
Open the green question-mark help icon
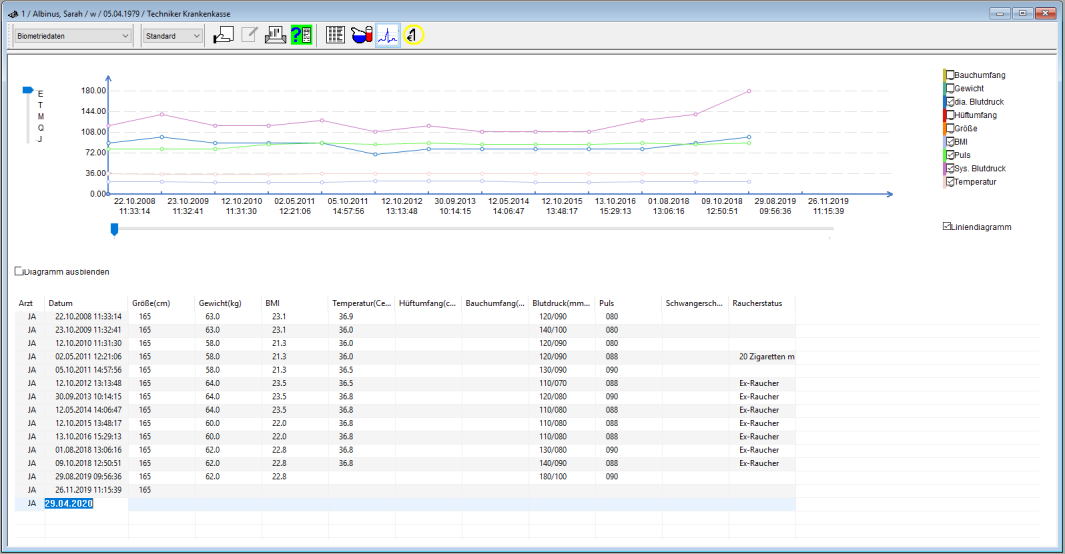coord(301,35)
